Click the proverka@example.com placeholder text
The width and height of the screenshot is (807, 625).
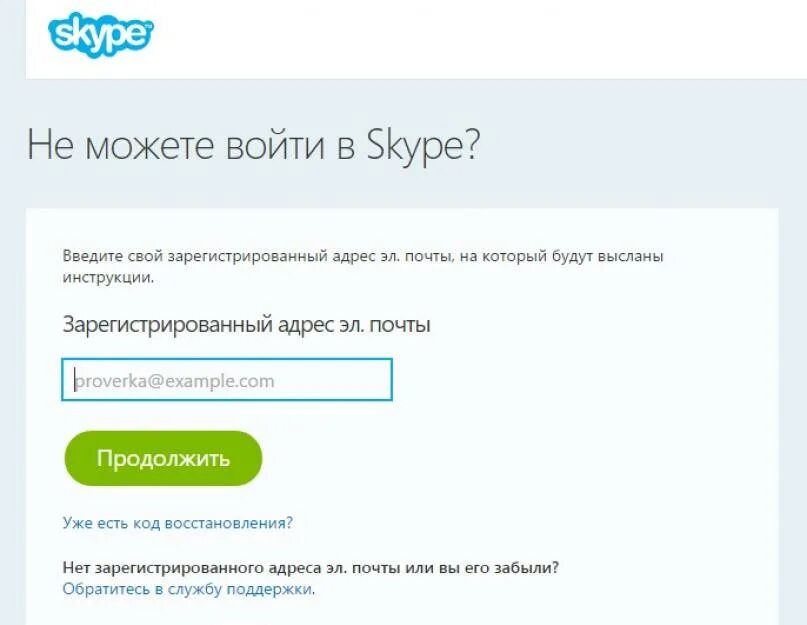coord(174,381)
